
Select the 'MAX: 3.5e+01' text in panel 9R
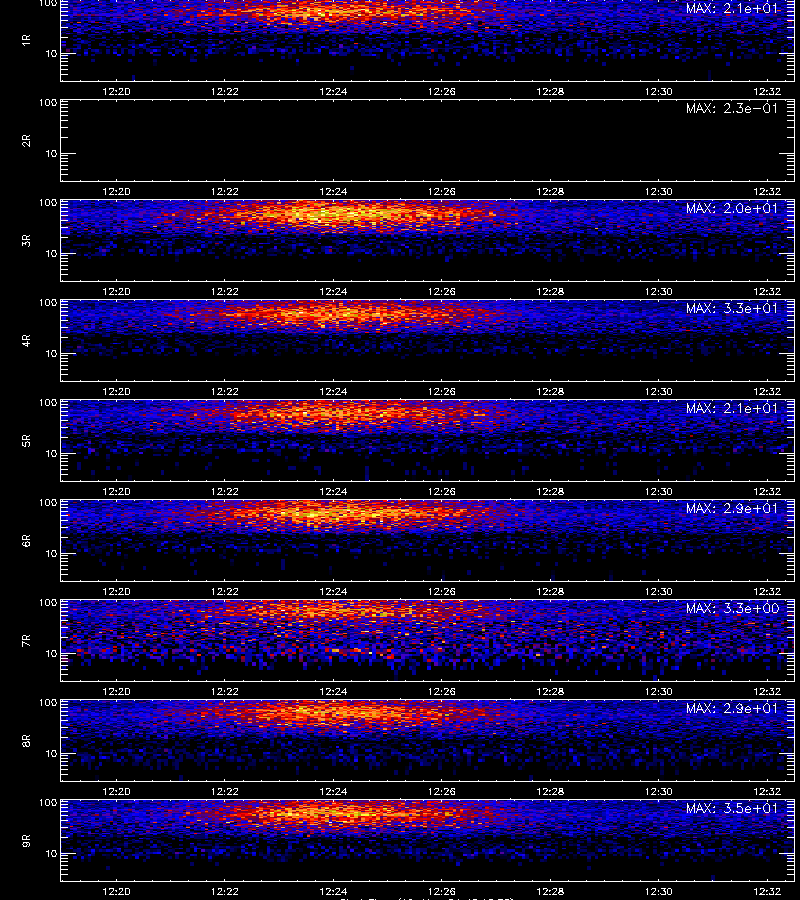(x=732, y=808)
